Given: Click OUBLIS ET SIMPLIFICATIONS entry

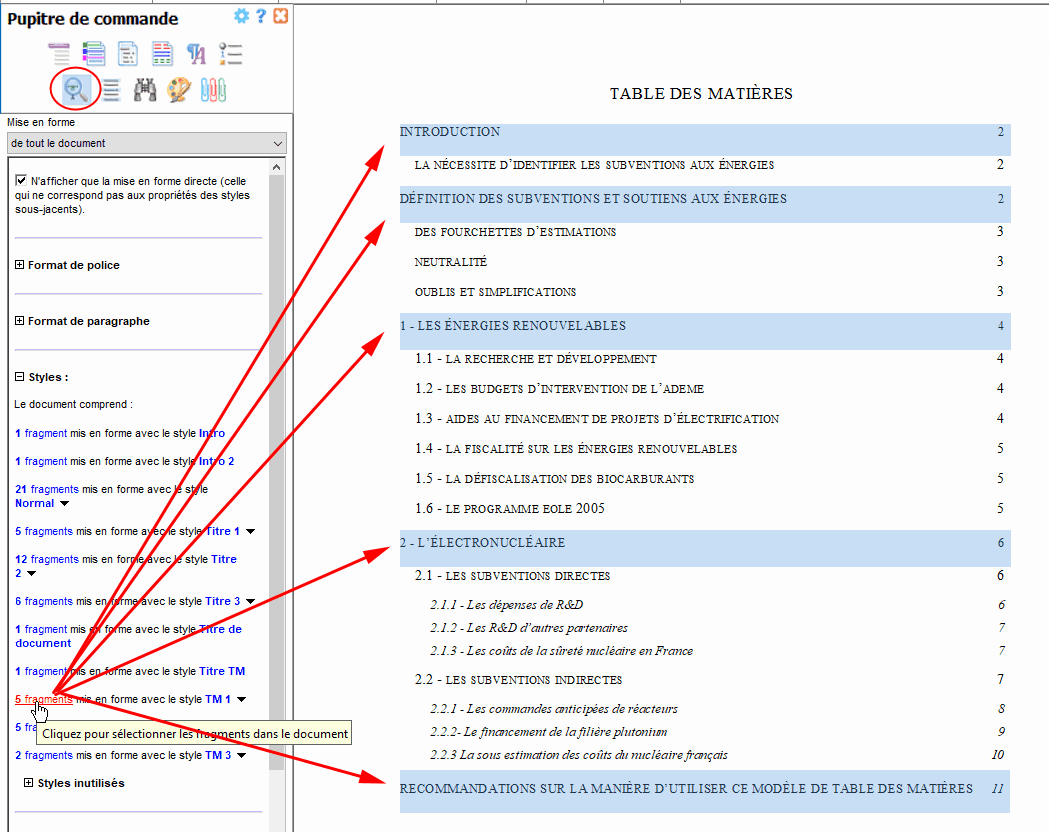Looking at the screenshot, I should pos(495,292).
